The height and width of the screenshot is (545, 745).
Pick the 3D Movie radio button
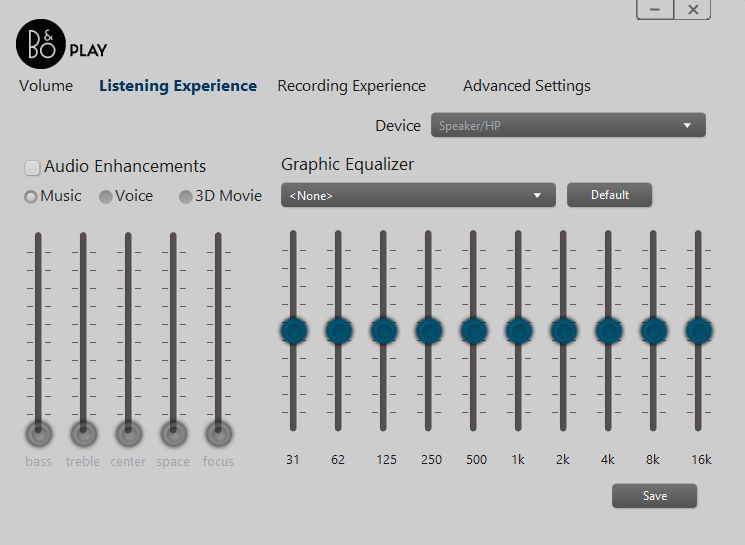coord(185,197)
